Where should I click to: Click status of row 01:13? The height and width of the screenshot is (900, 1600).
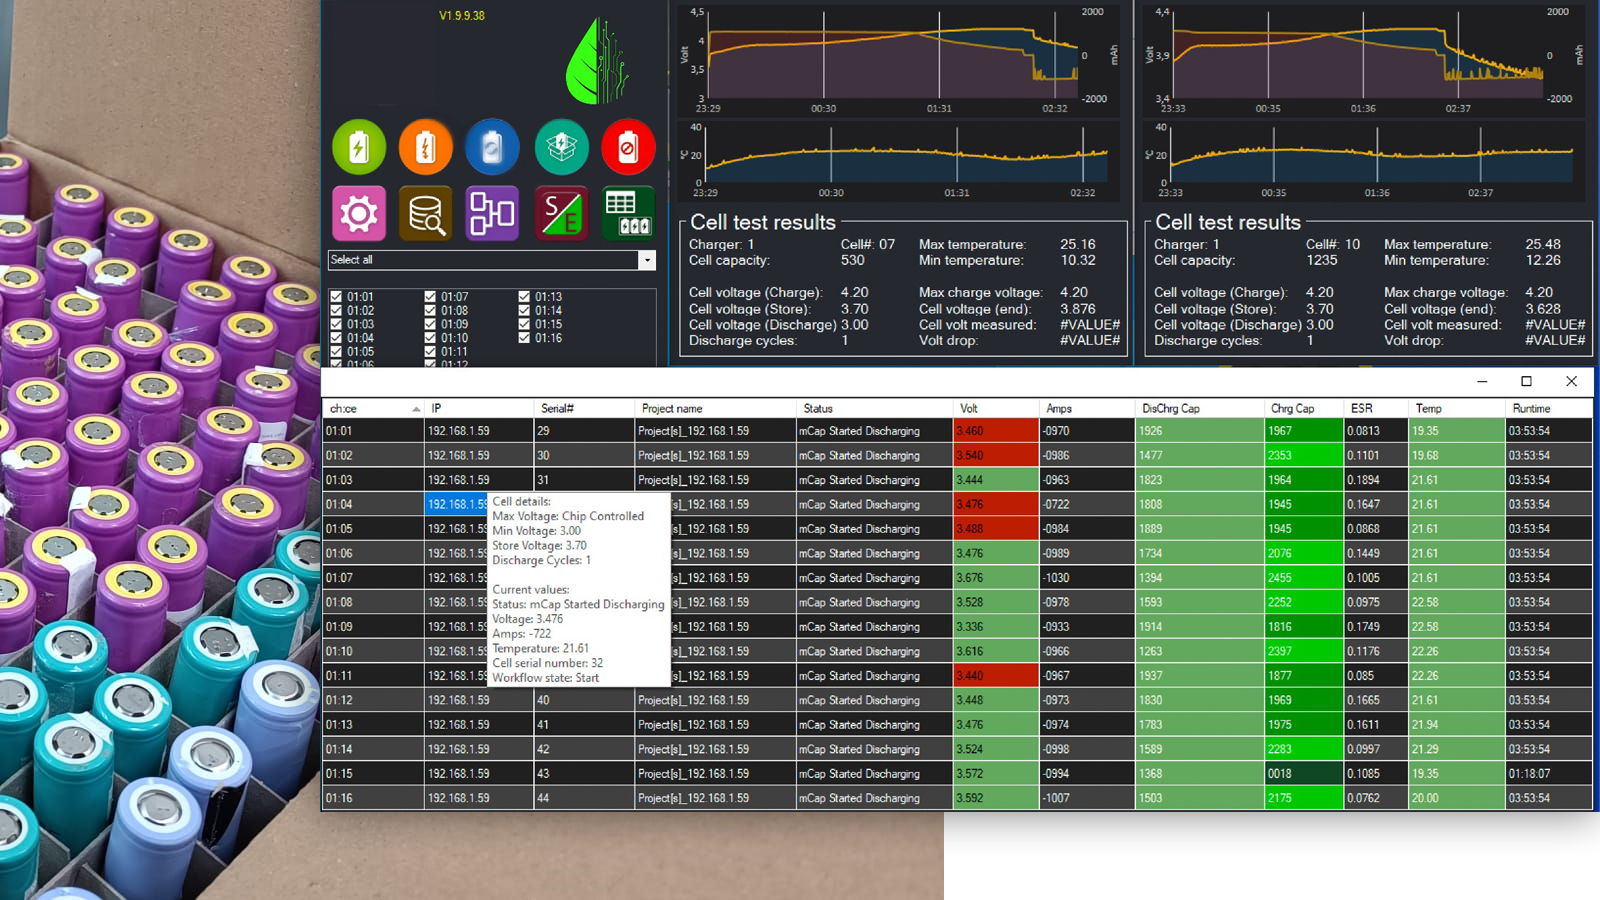(875, 725)
